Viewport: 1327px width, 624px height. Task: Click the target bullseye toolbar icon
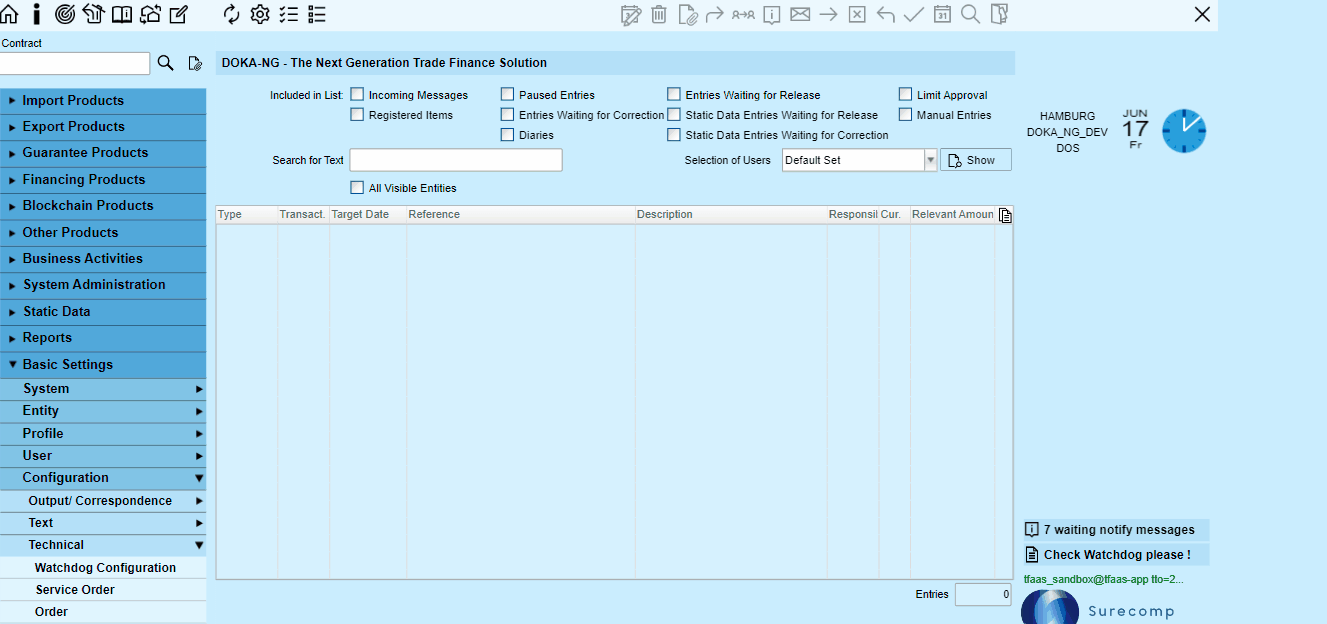click(65, 14)
